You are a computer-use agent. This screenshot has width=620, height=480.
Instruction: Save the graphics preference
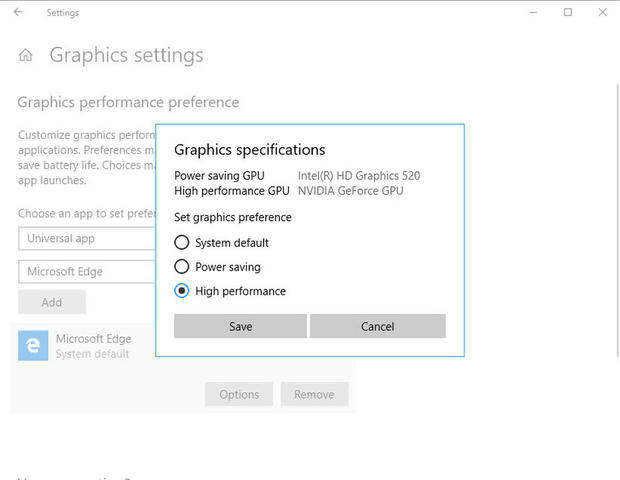click(x=240, y=326)
